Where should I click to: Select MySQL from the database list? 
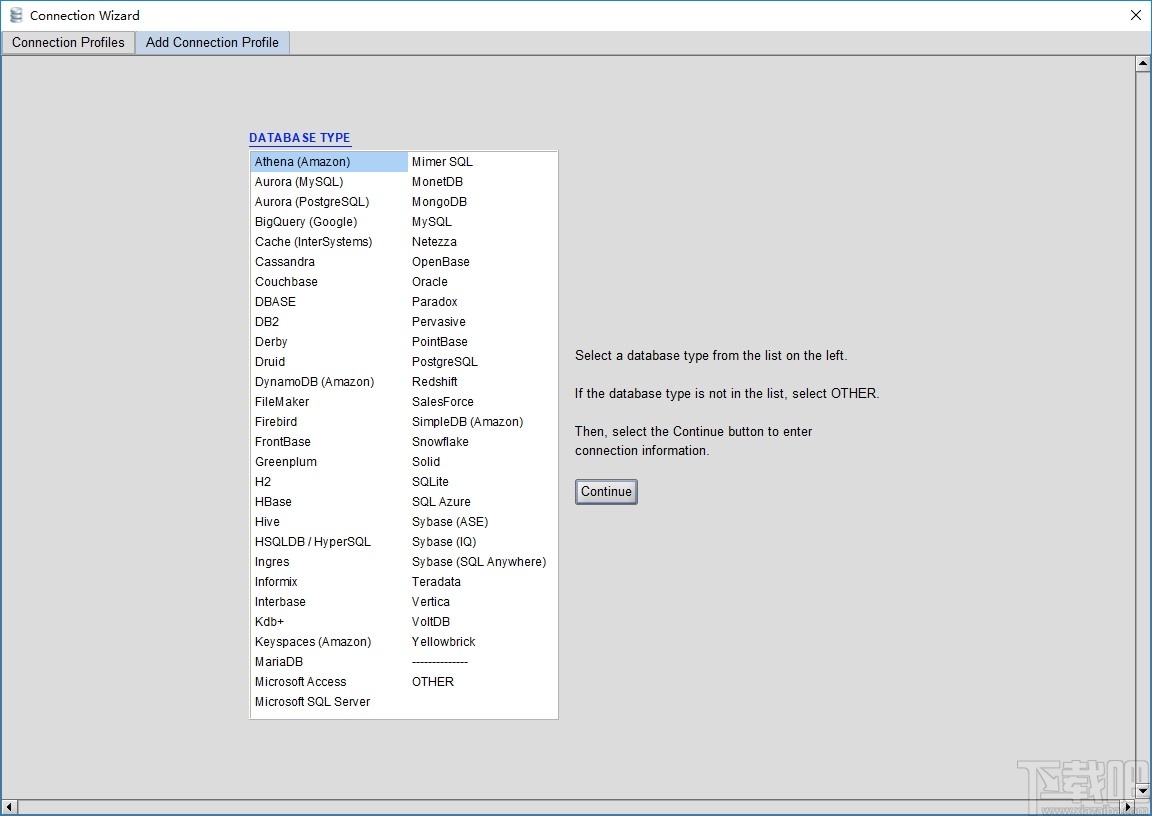(x=431, y=221)
